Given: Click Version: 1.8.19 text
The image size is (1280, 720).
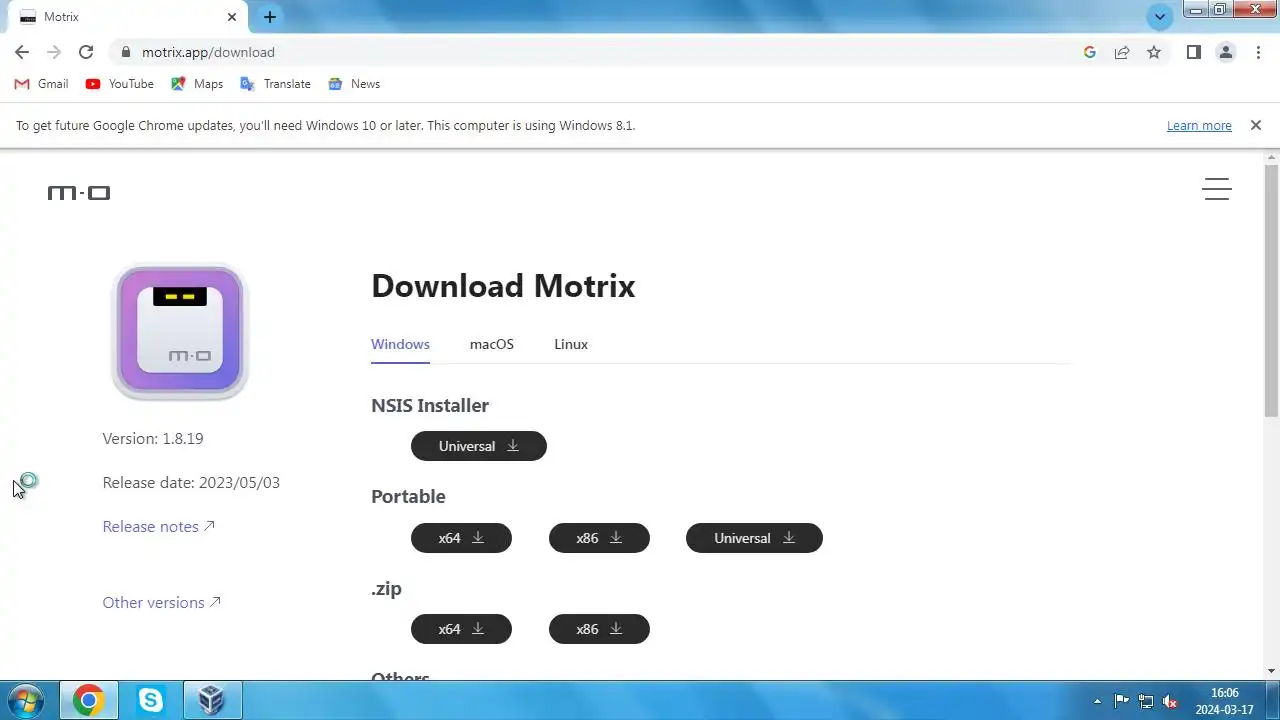Looking at the screenshot, I should click(x=153, y=438).
